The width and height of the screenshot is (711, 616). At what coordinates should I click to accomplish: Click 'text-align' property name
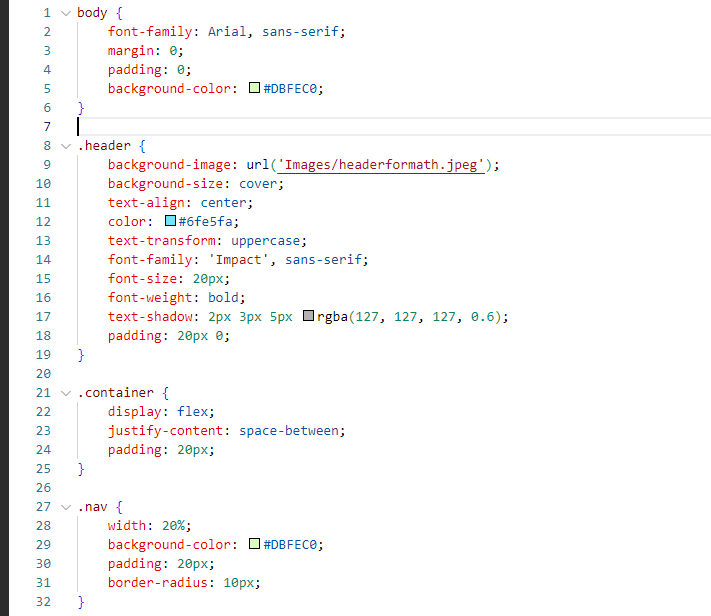(x=146, y=203)
